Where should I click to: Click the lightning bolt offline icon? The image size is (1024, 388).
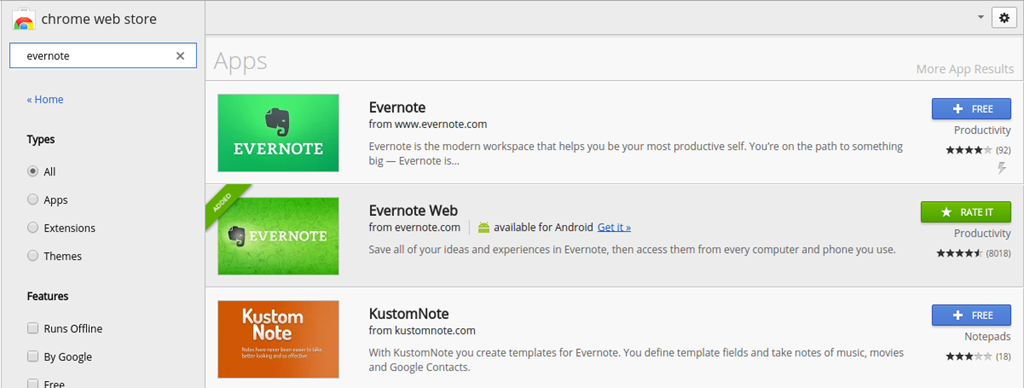(1002, 169)
